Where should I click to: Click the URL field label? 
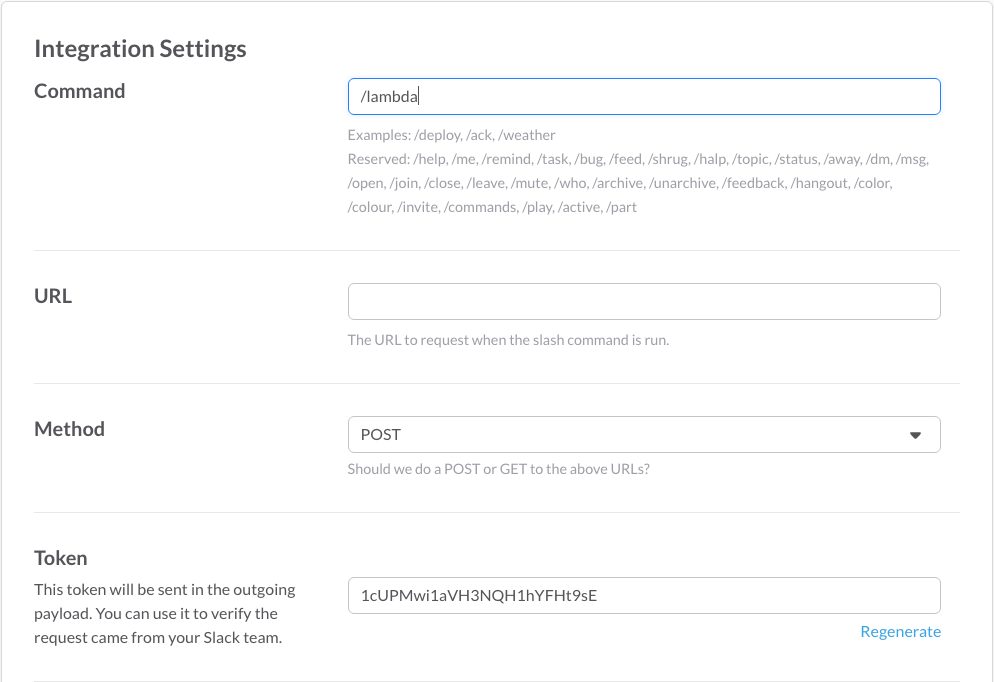(x=53, y=296)
